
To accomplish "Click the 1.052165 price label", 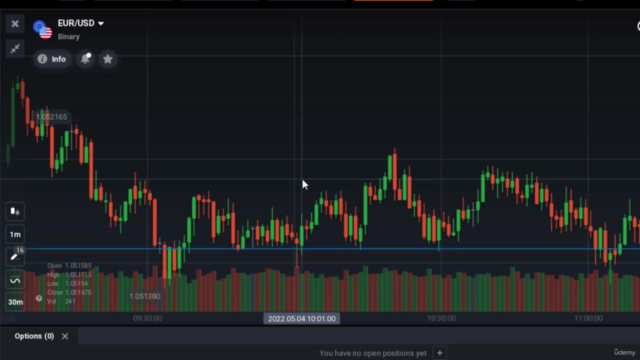I will (x=51, y=117).
